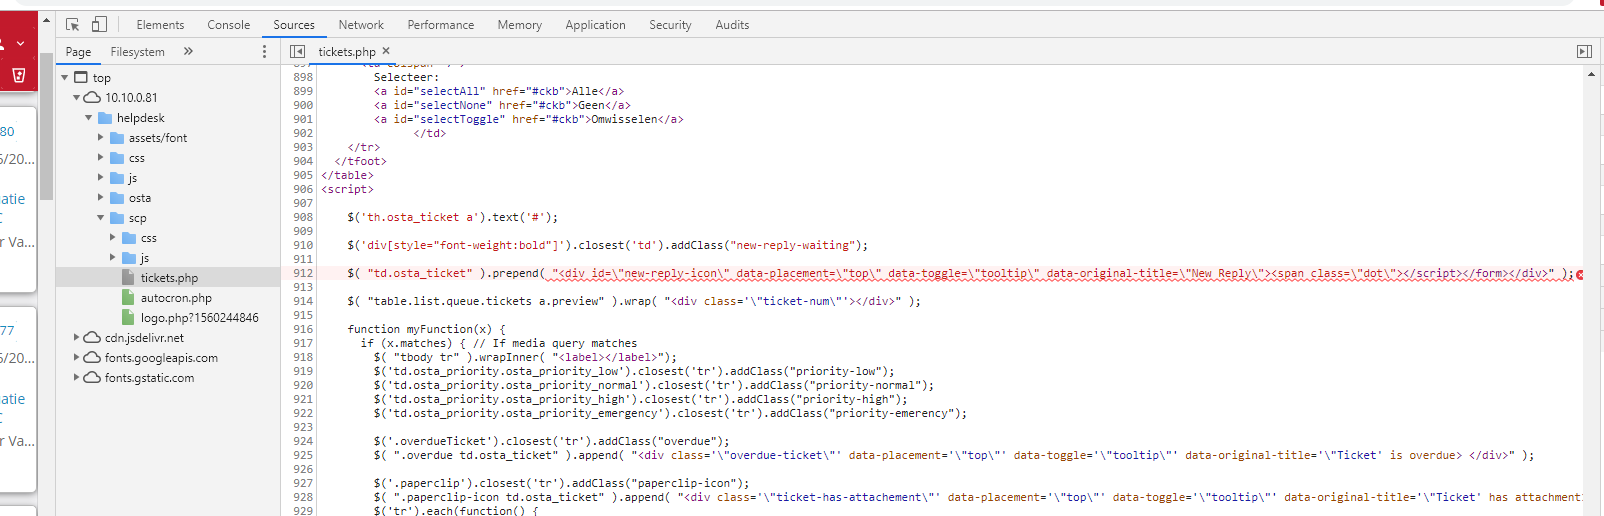Open the user dropdown in red header
Screen dimensions: 1604x516
coord(20,44)
